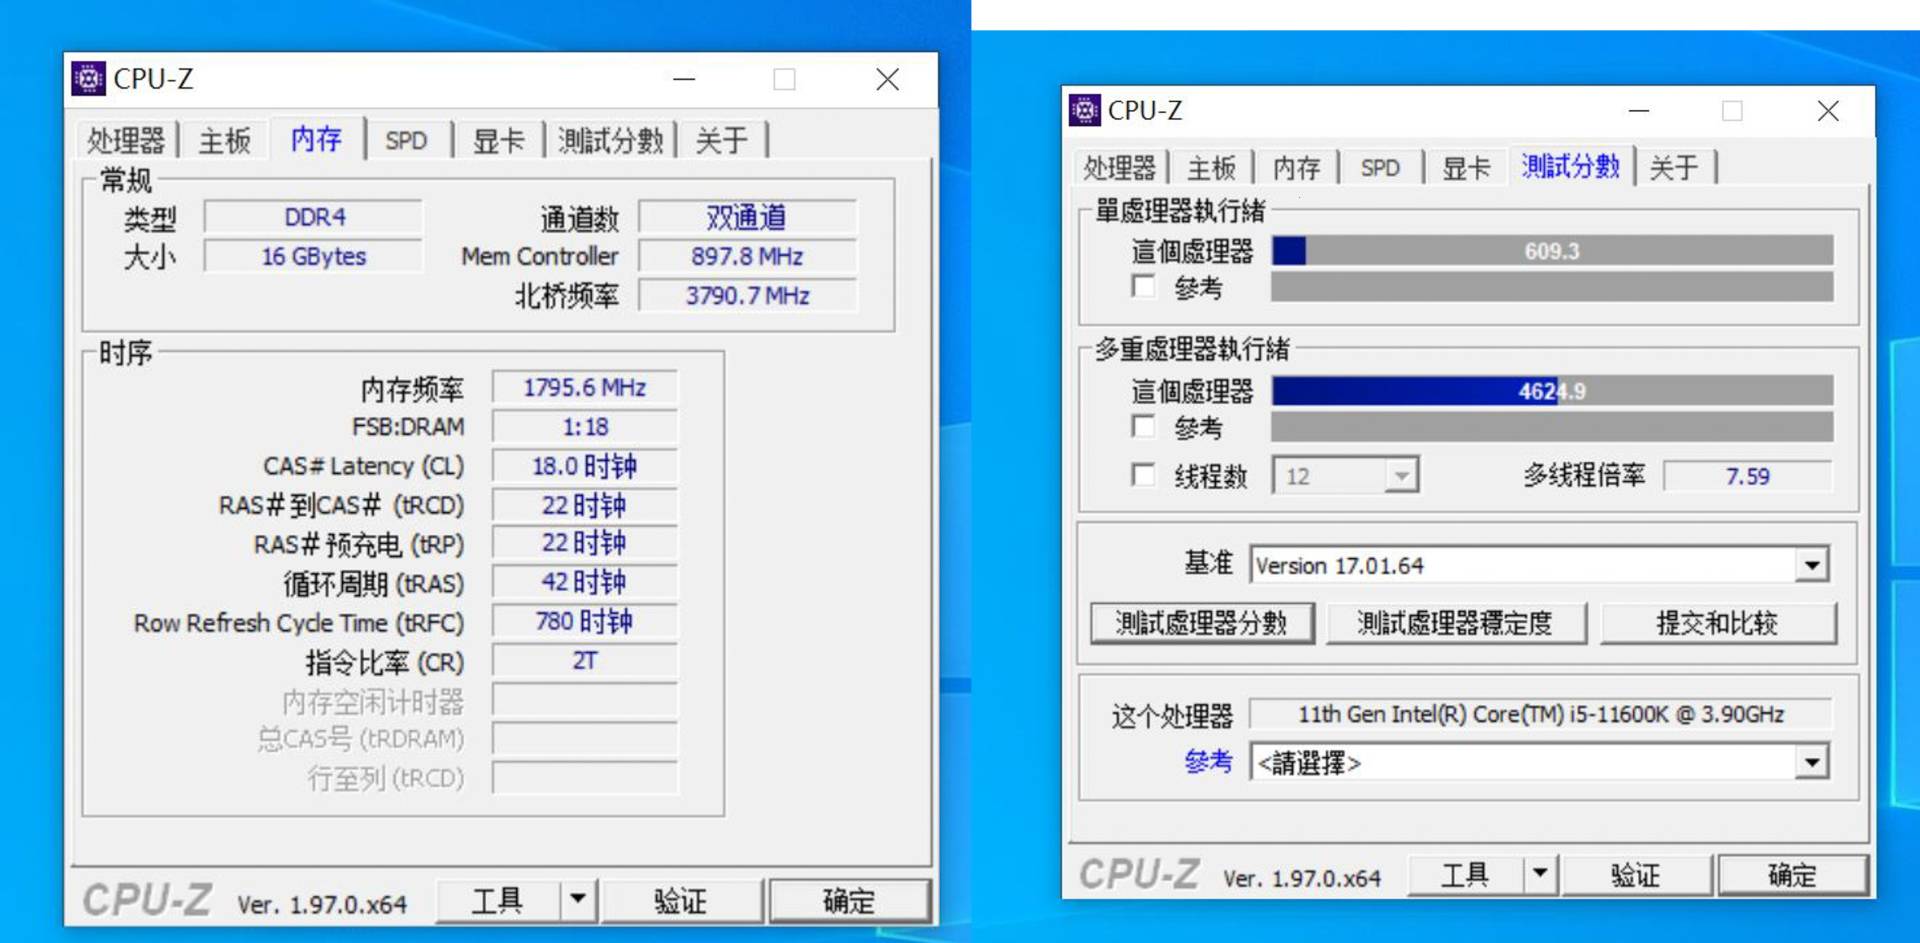
Task: Click the 測試處理器分數 button to start benchmark
Action: click(1203, 623)
